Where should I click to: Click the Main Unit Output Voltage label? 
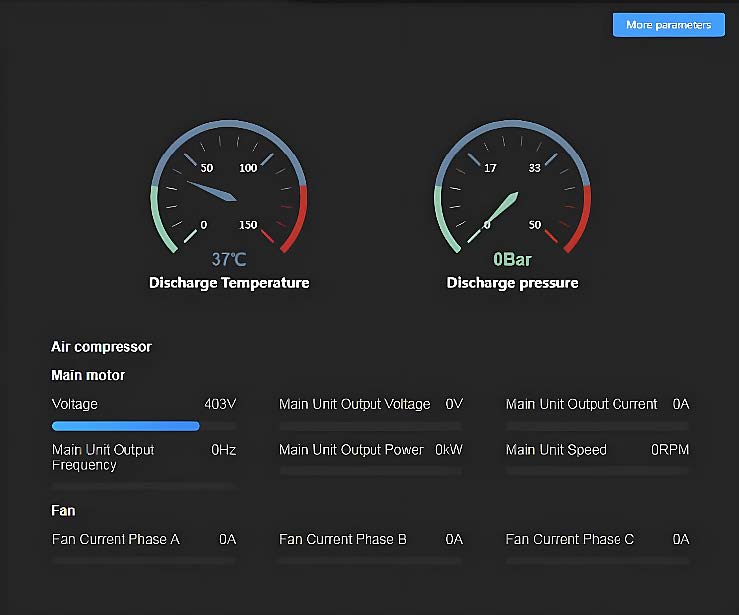tap(354, 404)
